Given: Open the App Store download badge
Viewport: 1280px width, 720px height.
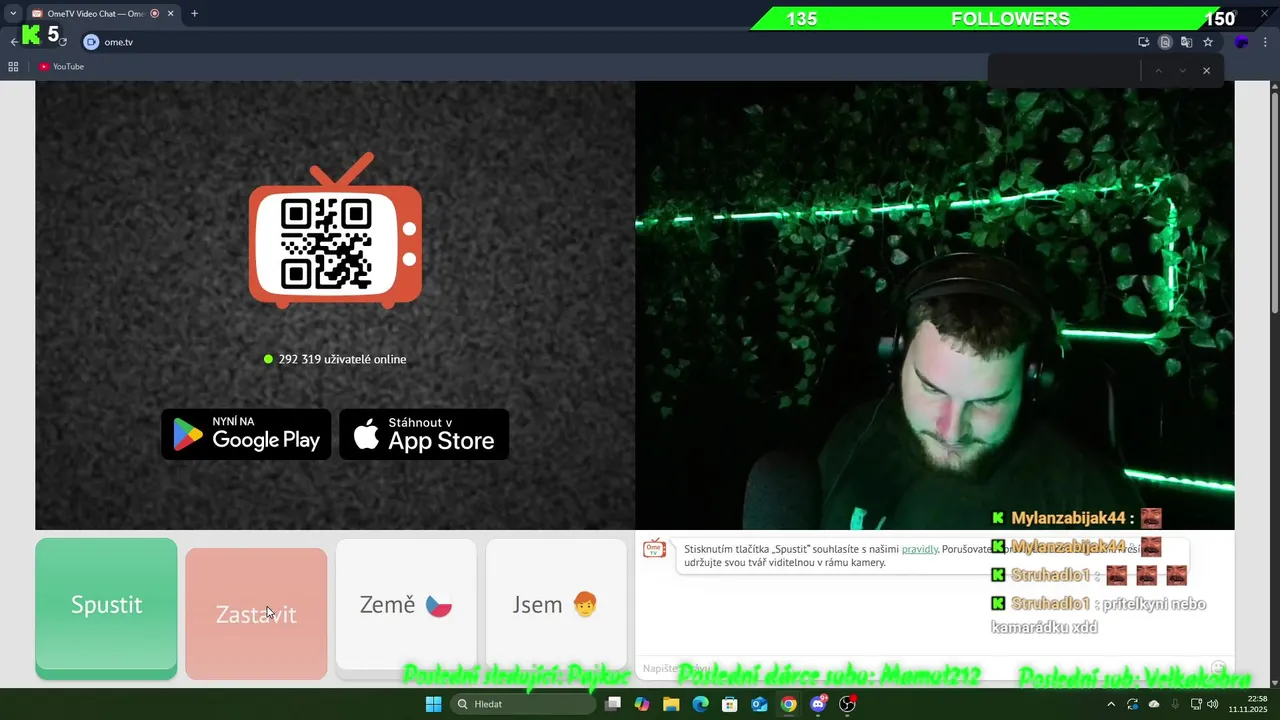Looking at the screenshot, I should (x=424, y=434).
